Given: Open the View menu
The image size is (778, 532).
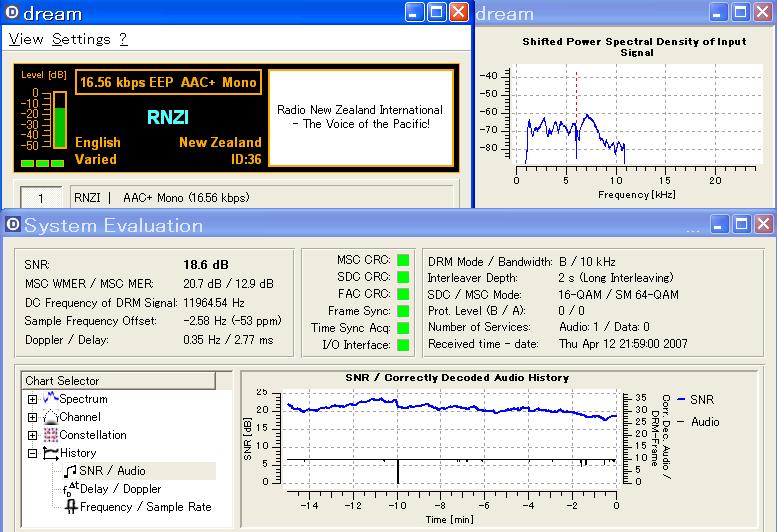Looking at the screenshot, I should 26,39.
